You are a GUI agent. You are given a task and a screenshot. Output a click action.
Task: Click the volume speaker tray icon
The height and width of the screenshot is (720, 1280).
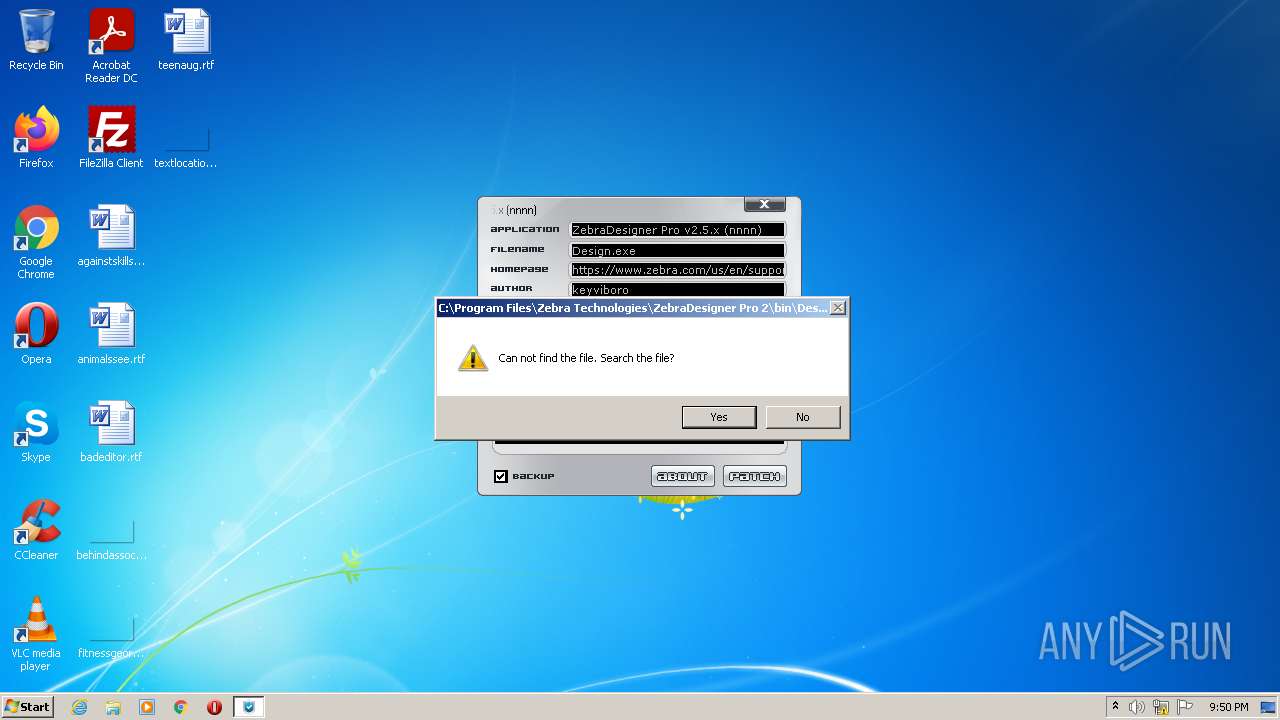[x=1137, y=707]
